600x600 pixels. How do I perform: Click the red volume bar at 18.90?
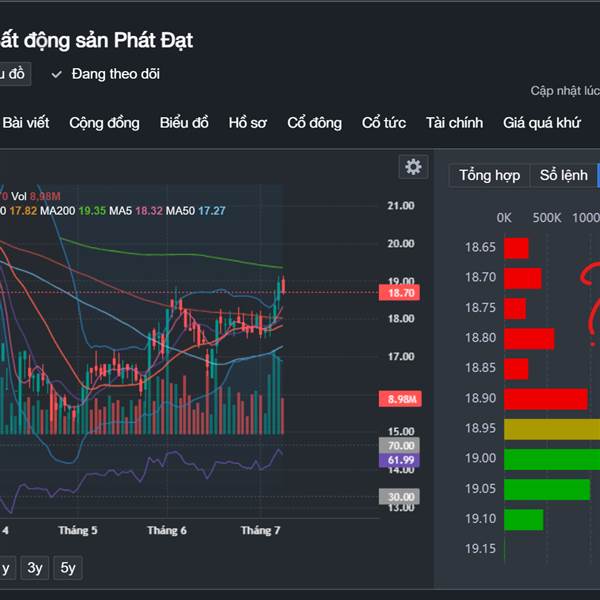(x=546, y=399)
